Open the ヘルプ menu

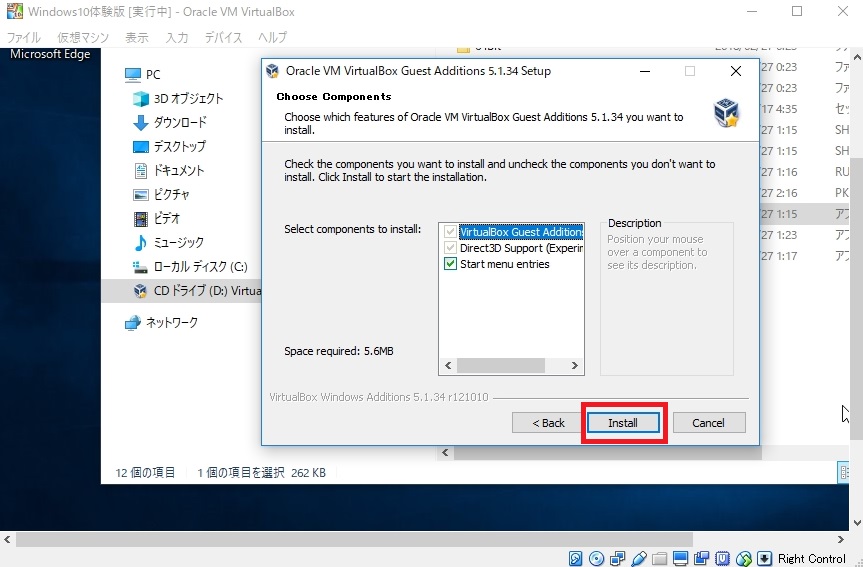click(272, 37)
